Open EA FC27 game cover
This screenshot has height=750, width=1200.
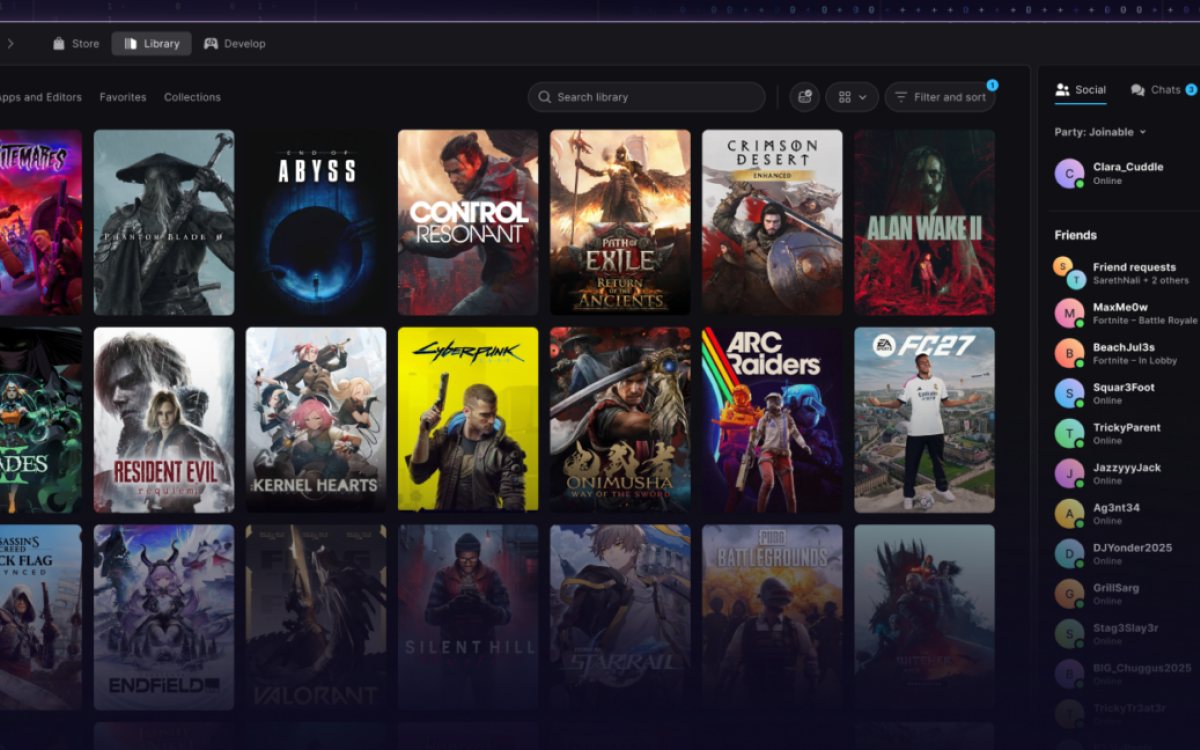tap(924, 420)
